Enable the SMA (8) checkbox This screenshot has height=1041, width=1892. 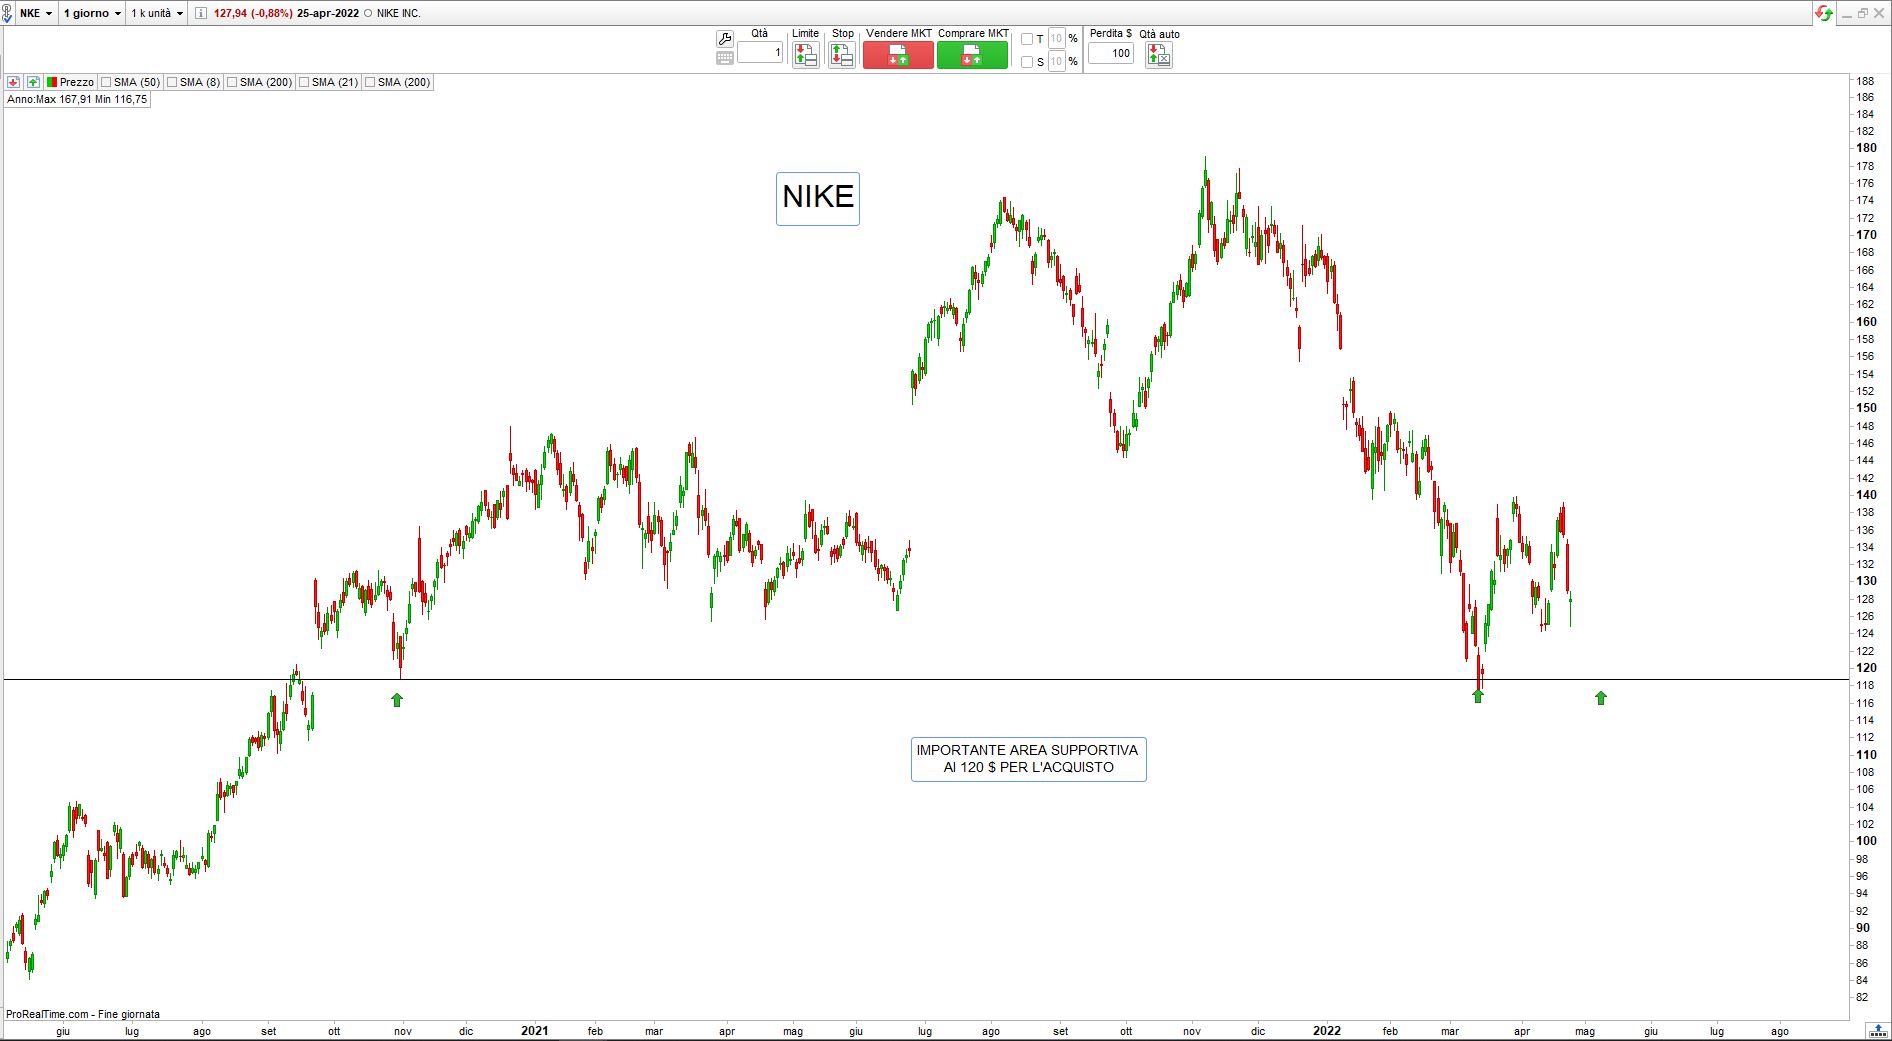coord(172,82)
